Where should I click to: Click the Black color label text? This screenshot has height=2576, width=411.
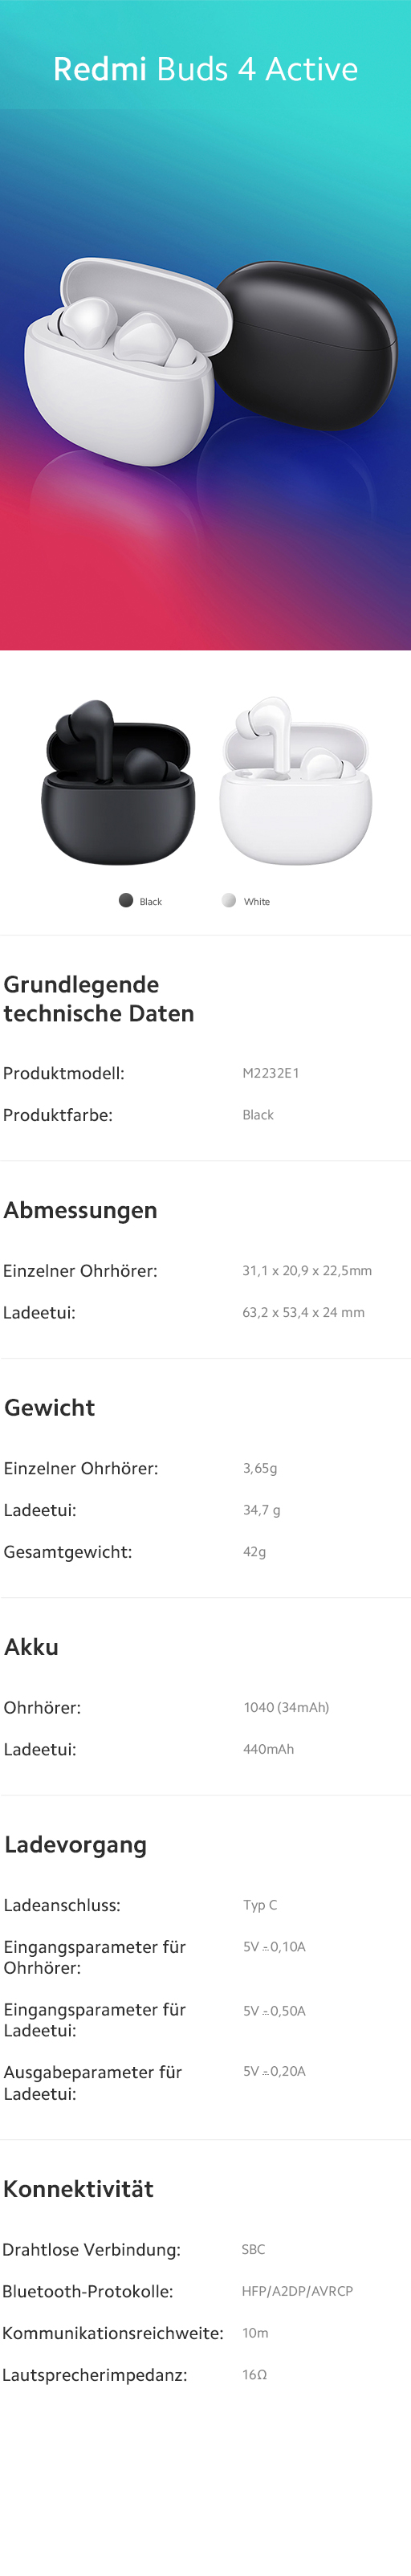[x=151, y=901]
